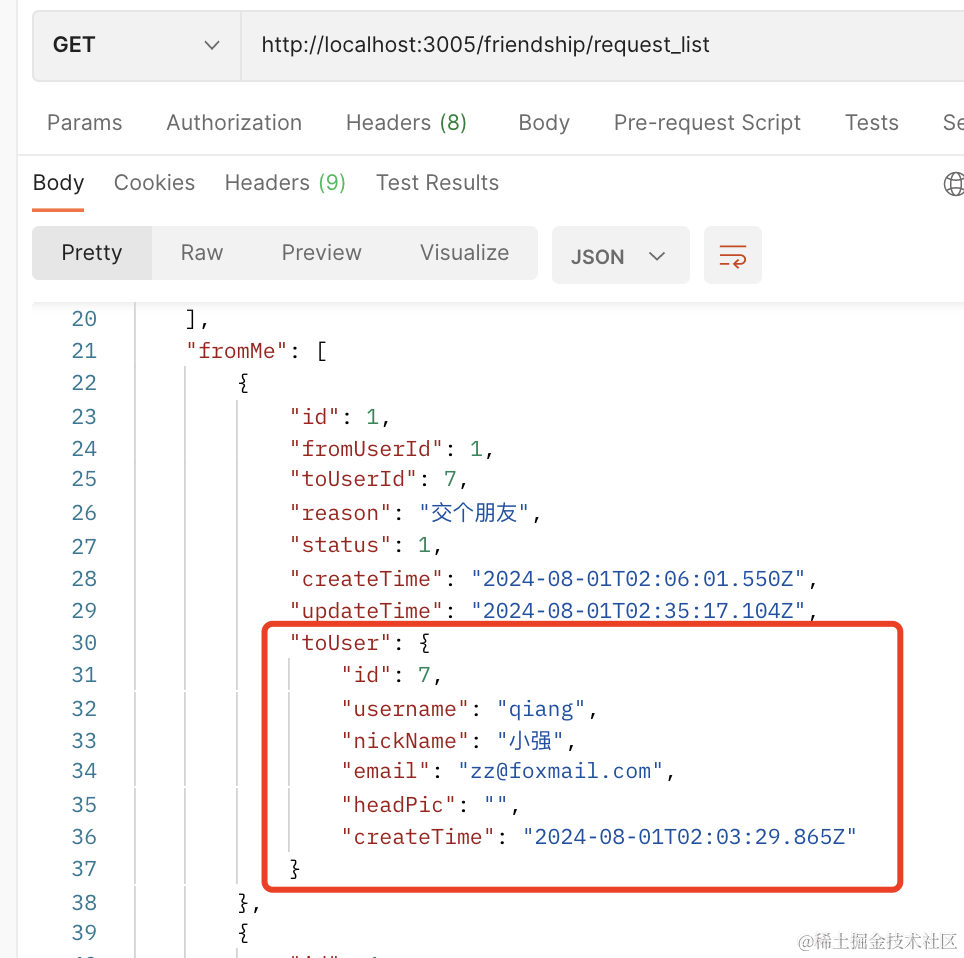Viewport: 964px width, 958px height.
Task: Click line number 30 for toUser
Action: tap(84, 643)
